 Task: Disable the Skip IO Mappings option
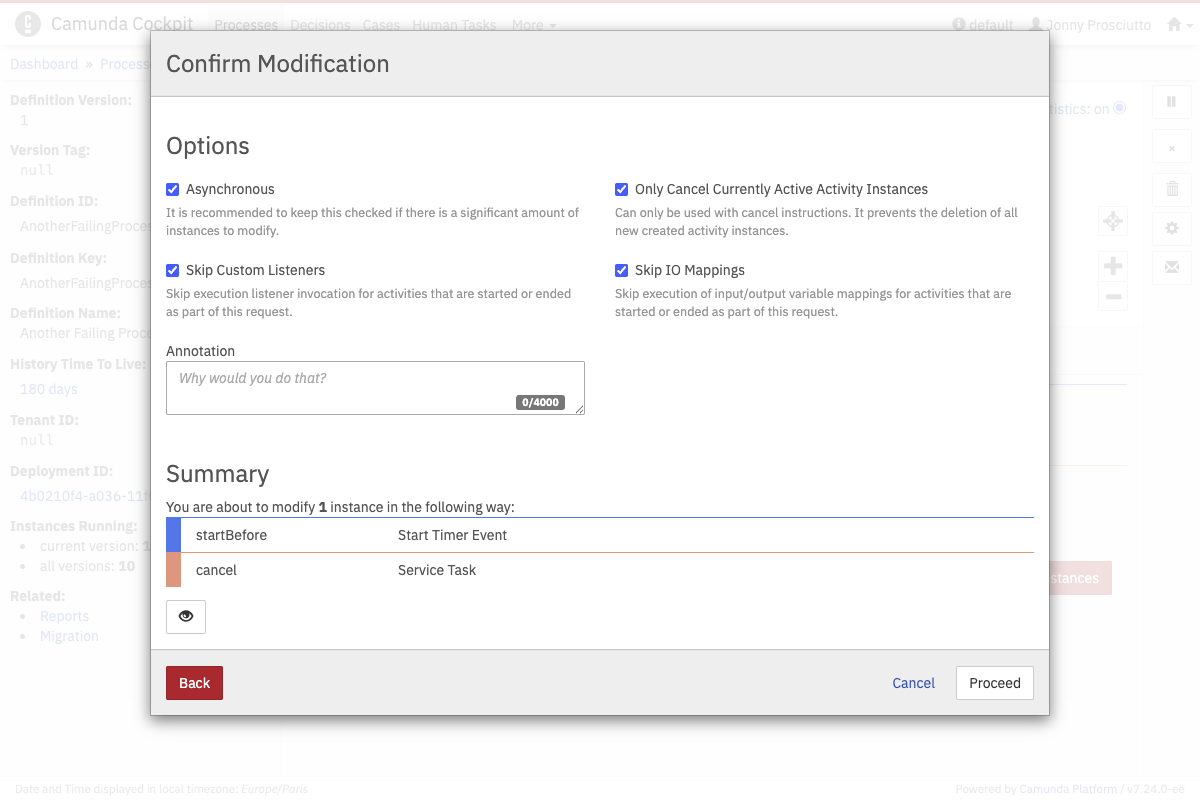(x=622, y=270)
